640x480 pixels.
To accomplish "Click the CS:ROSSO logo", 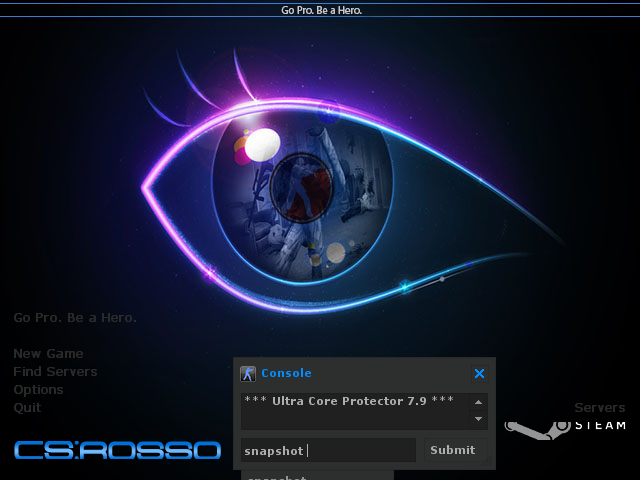I will (117, 450).
